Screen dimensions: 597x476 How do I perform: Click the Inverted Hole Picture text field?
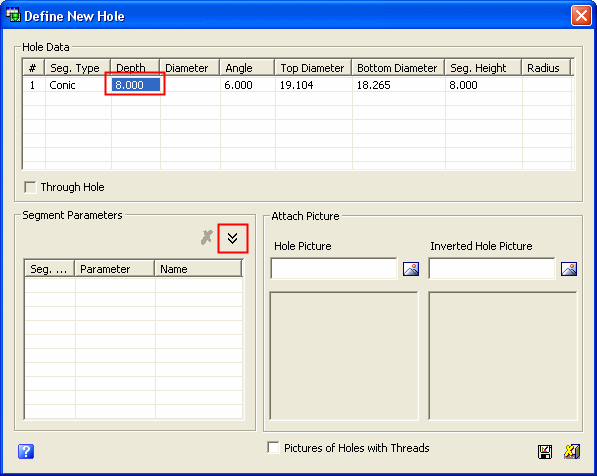[492, 268]
